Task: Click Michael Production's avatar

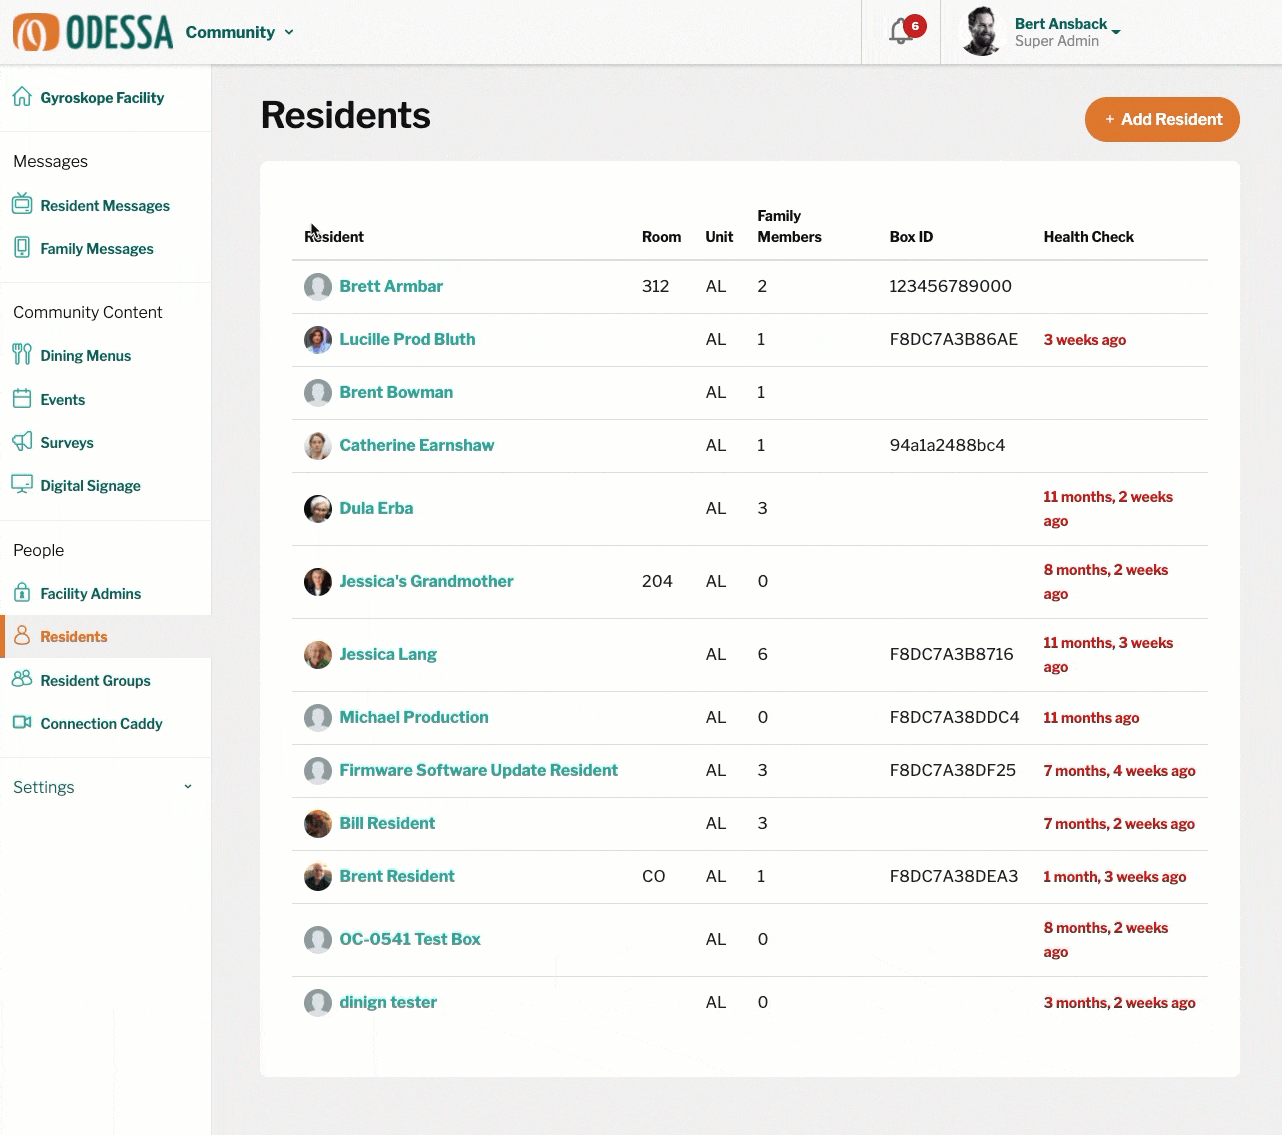Action: (x=318, y=718)
